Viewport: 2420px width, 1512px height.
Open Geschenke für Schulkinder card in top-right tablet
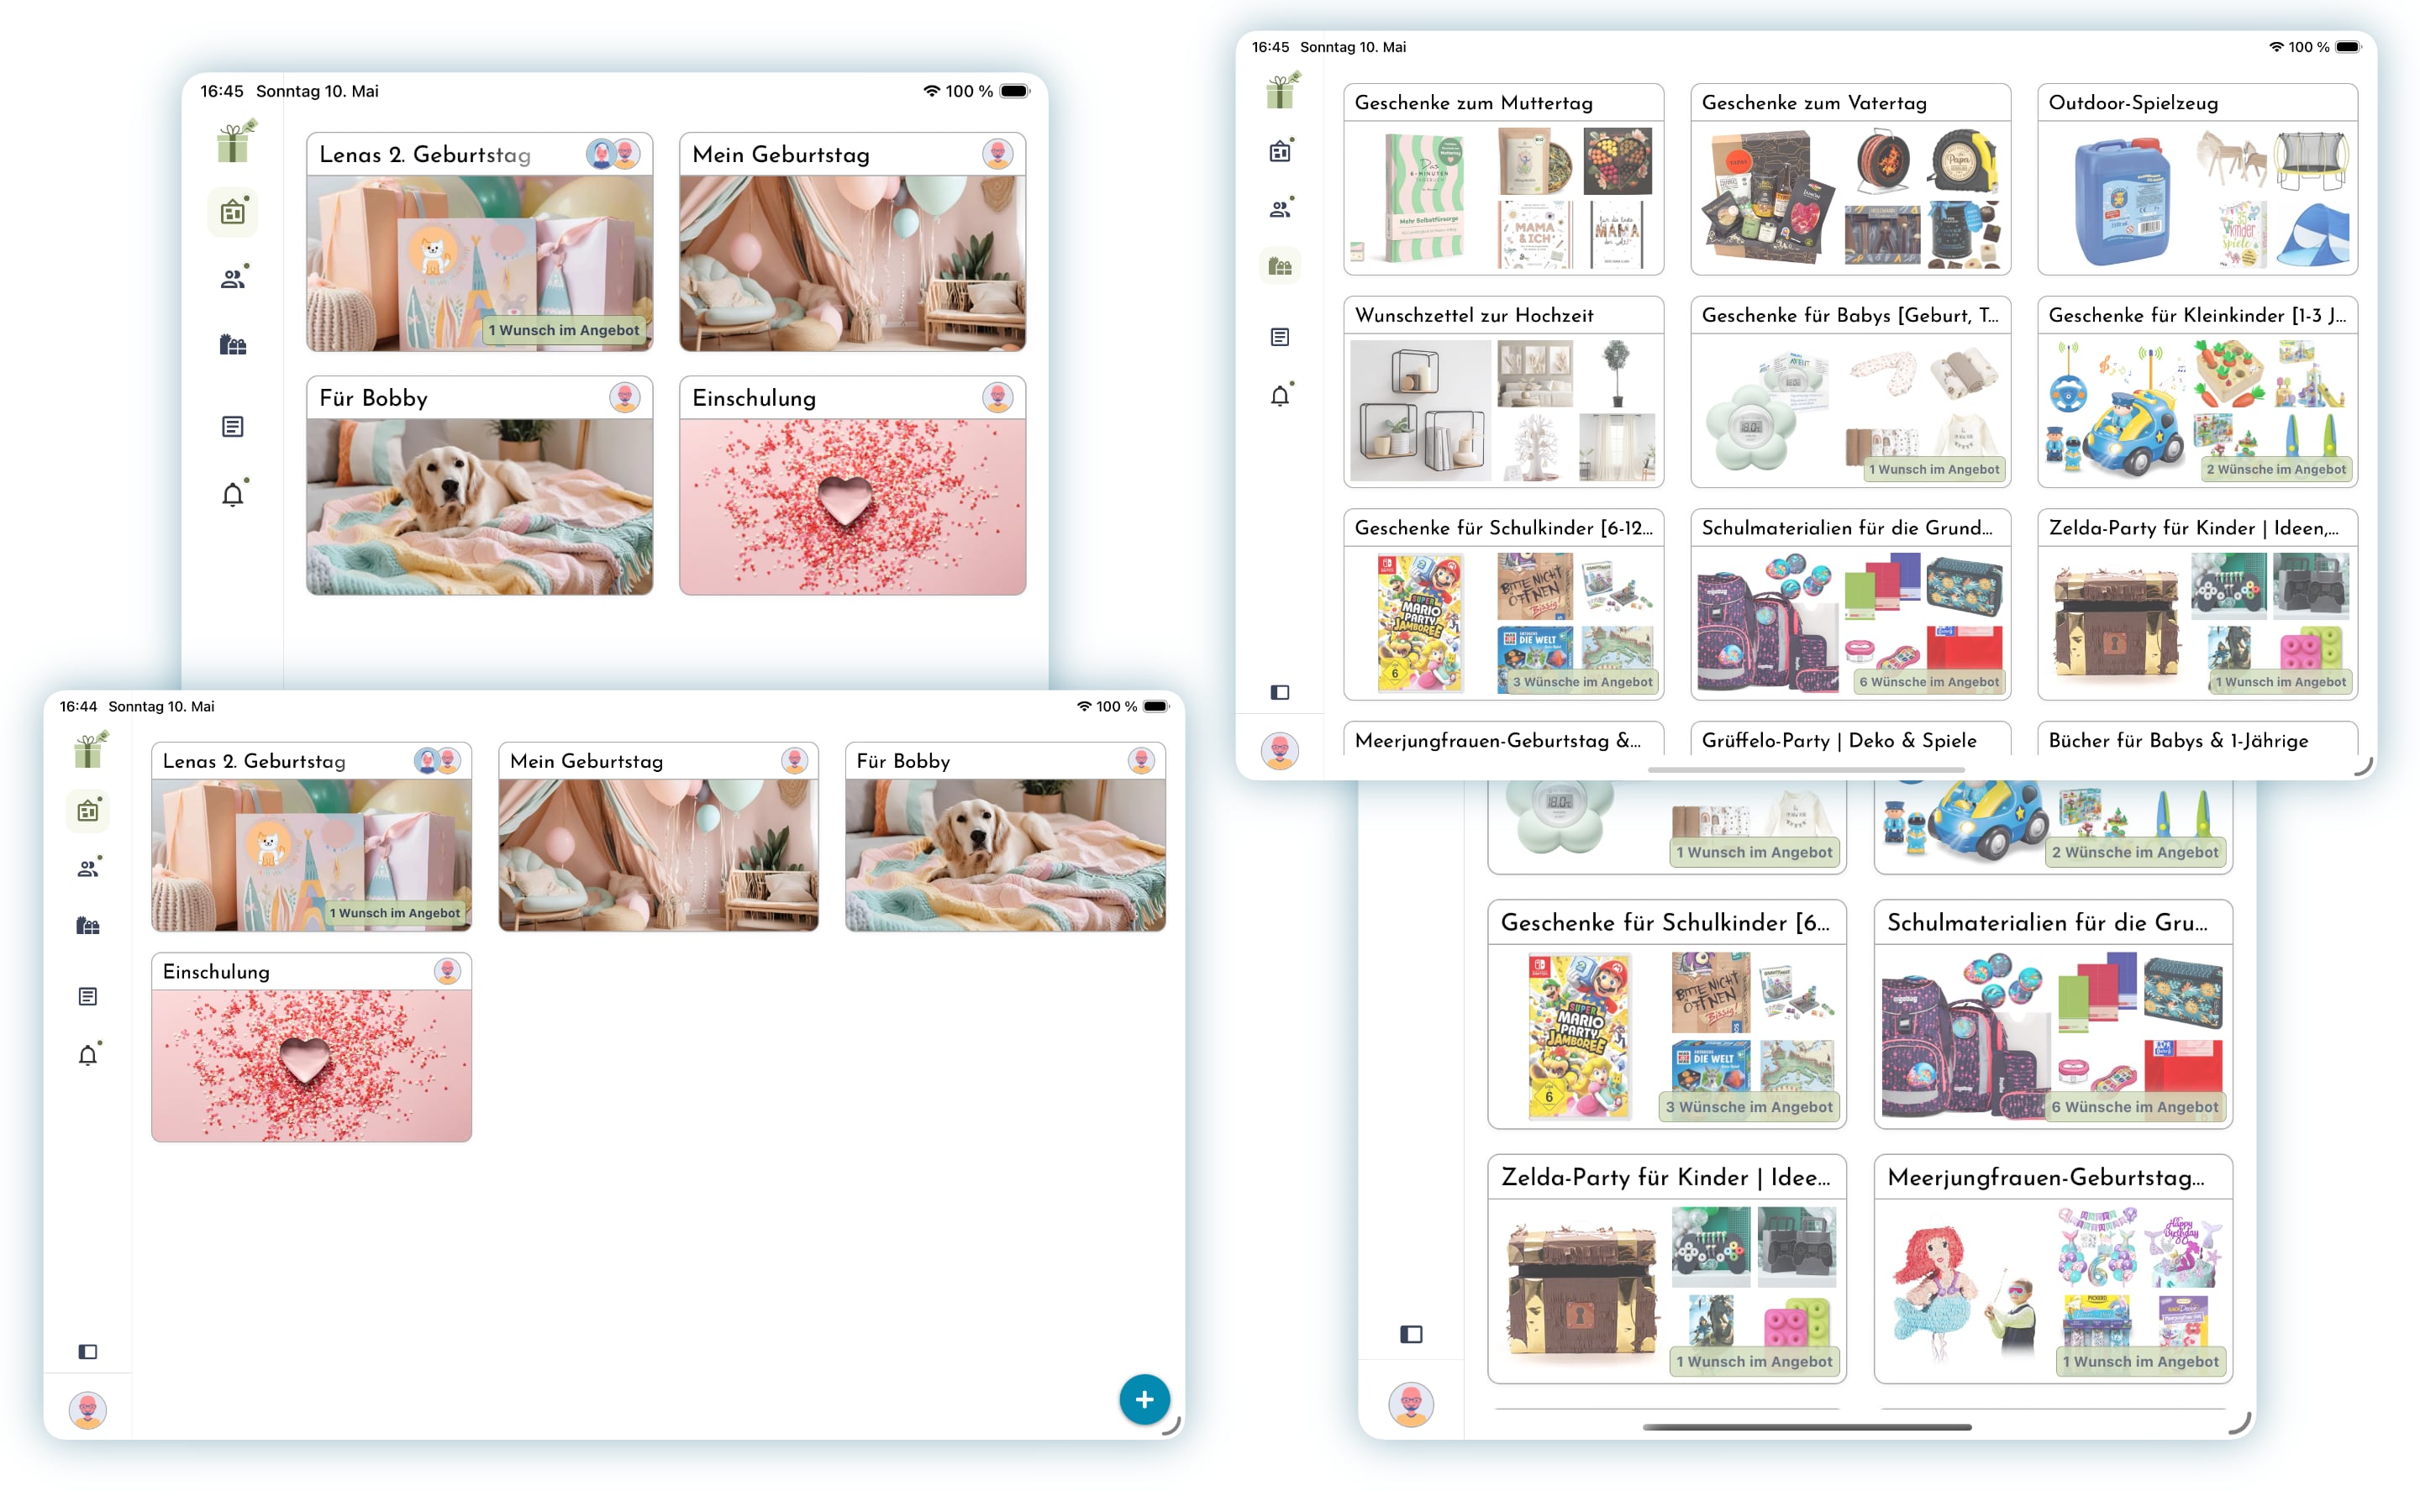point(1503,604)
